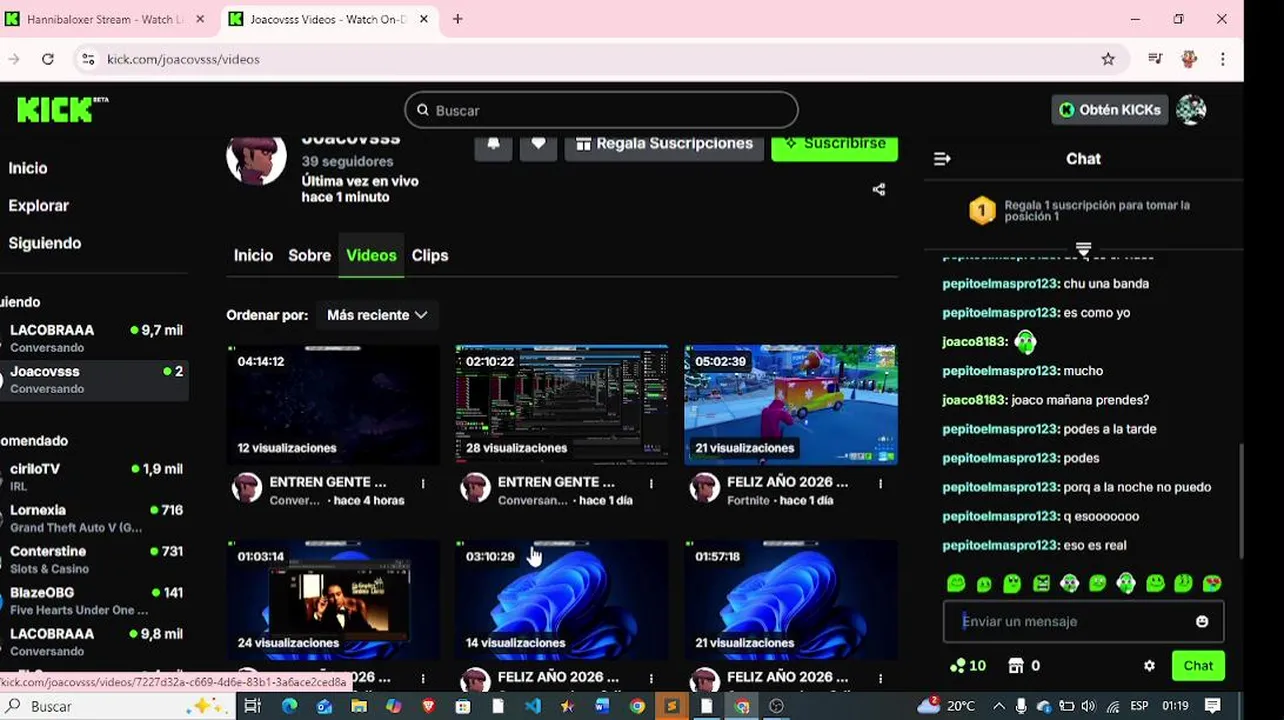Open options menu for the Fortnite video

click(x=881, y=483)
